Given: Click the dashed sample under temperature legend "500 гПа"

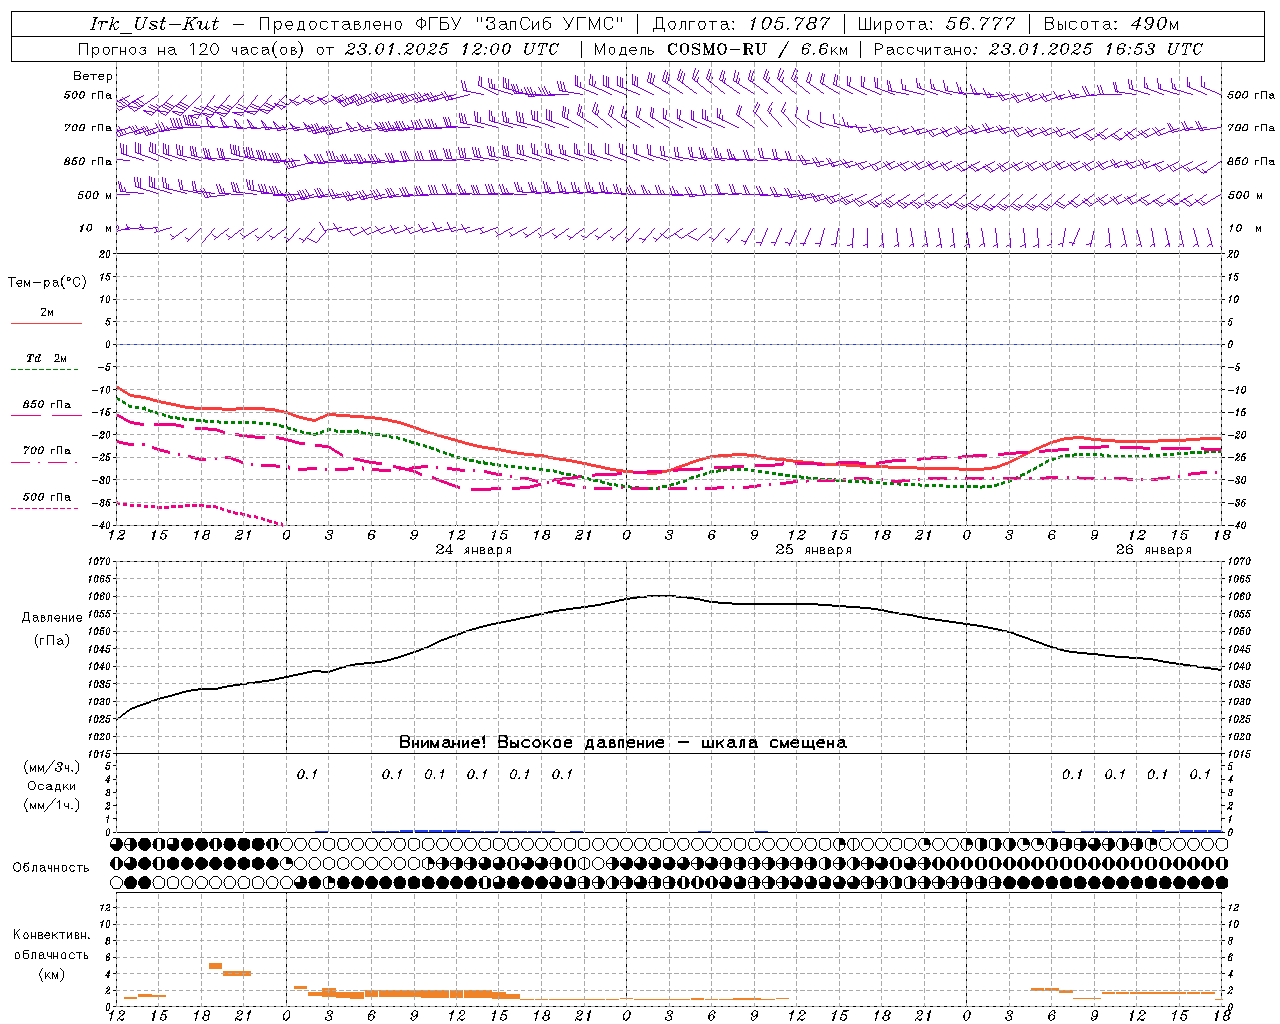Looking at the screenshot, I should tap(46, 509).
